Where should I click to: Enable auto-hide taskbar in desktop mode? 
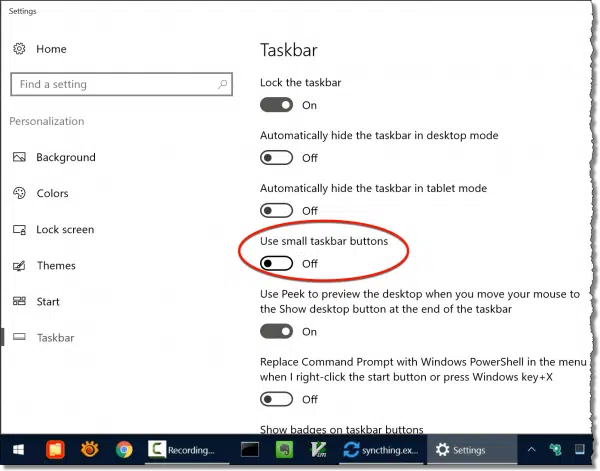[x=276, y=158]
